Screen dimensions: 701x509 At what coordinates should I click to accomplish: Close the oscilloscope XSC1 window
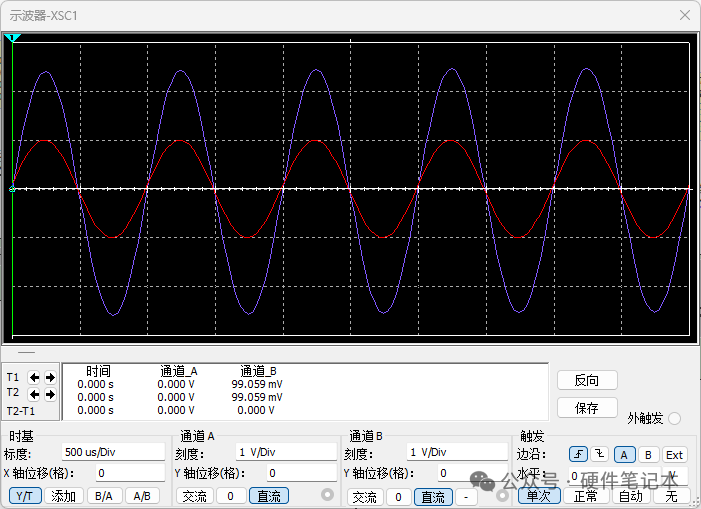click(683, 15)
